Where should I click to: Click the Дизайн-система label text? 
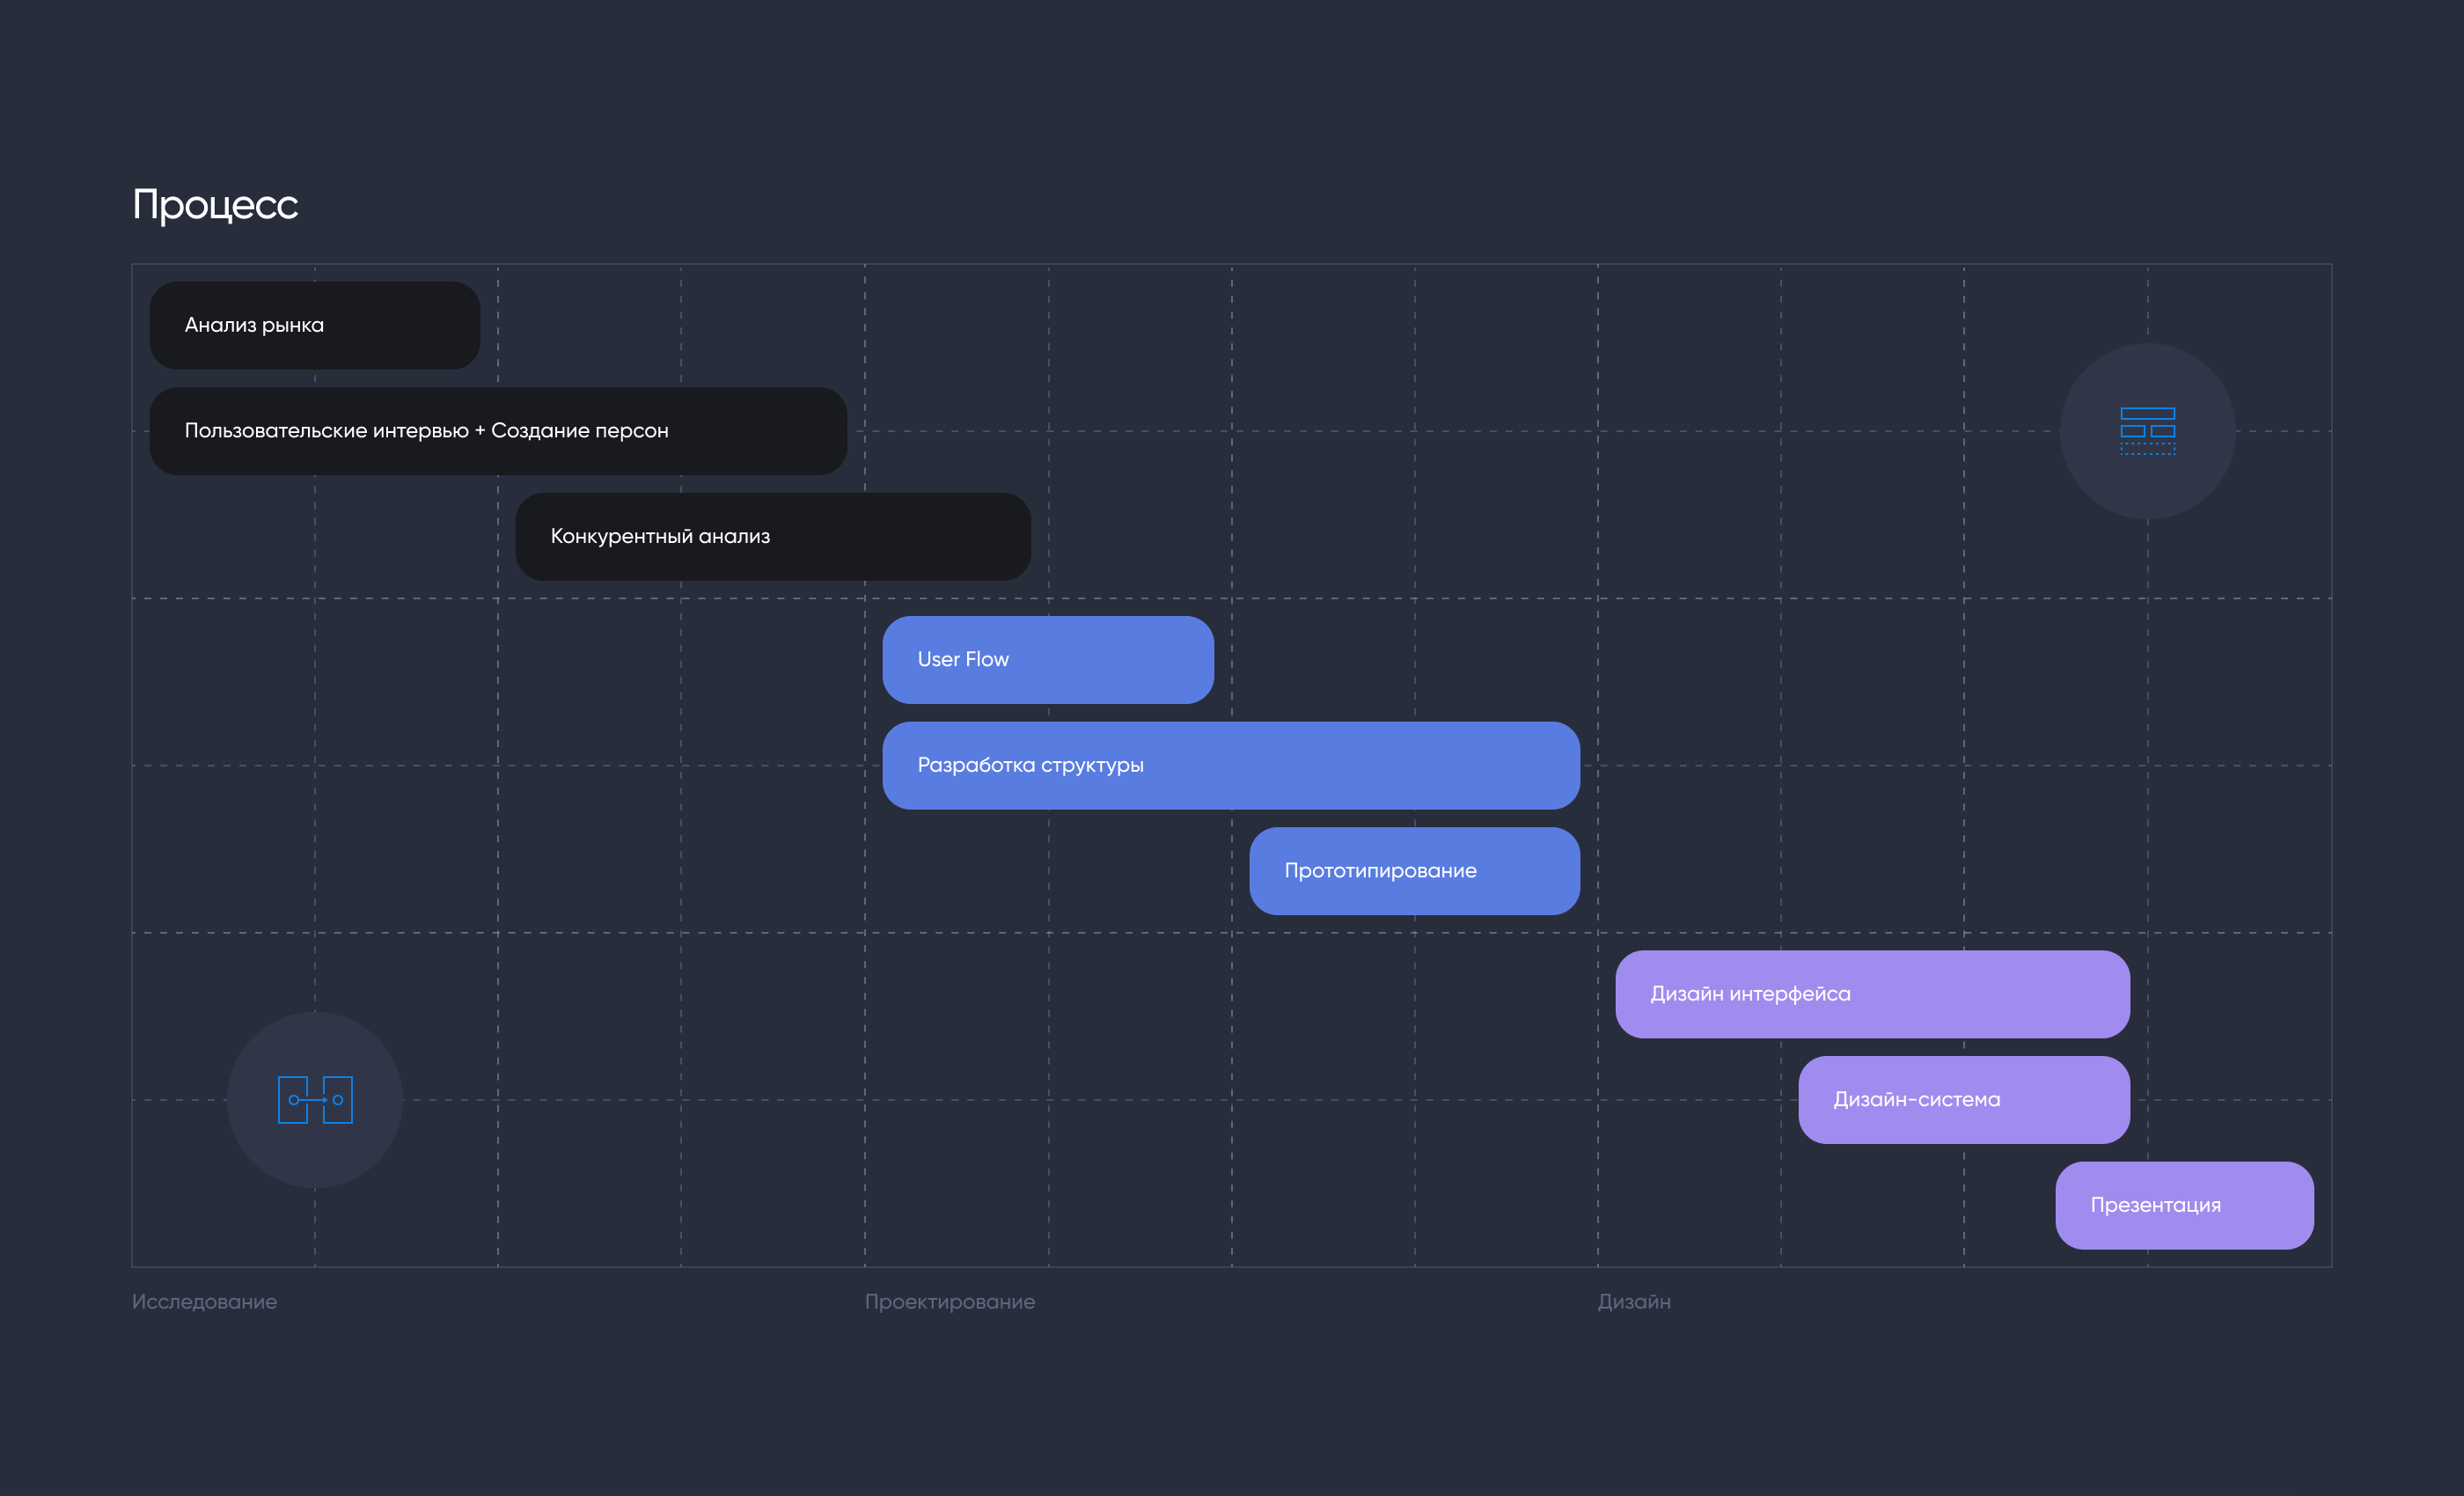(x=1916, y=1100)
